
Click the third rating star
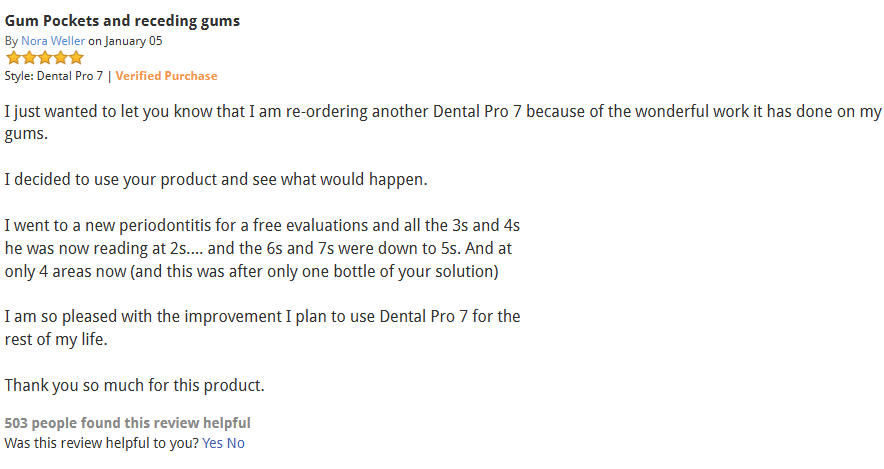point(44,58)
